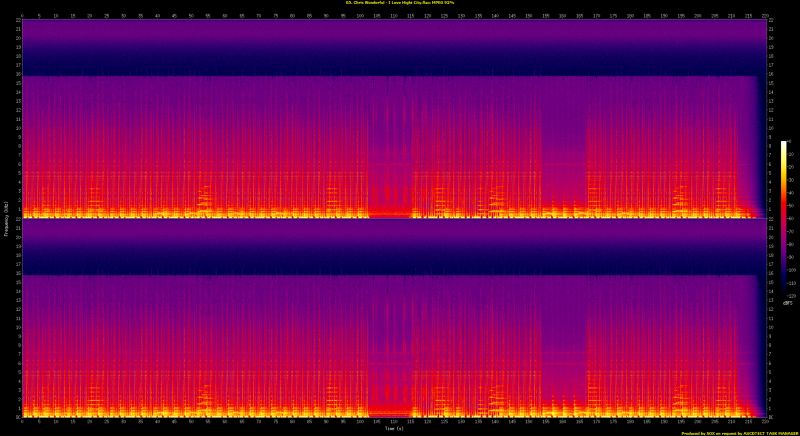Click the 220 tick on top time axis
Image resolution: width=800 pixels, height=436 pixels.
coord(764,15)
